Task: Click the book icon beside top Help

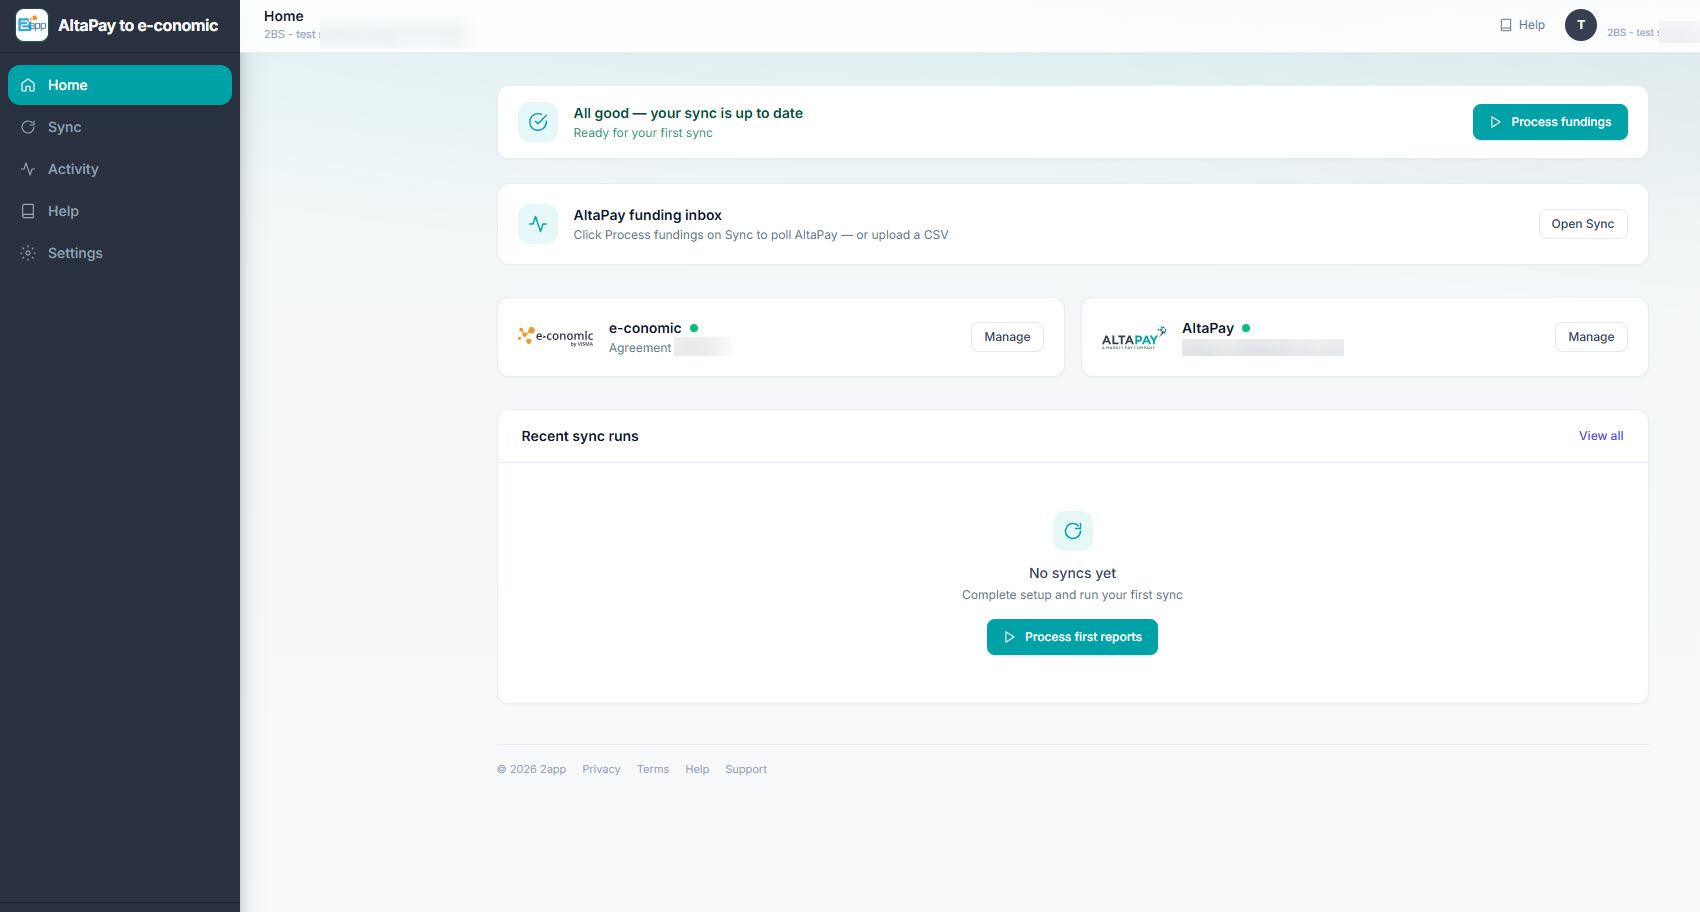Action: pos(1506,25)
